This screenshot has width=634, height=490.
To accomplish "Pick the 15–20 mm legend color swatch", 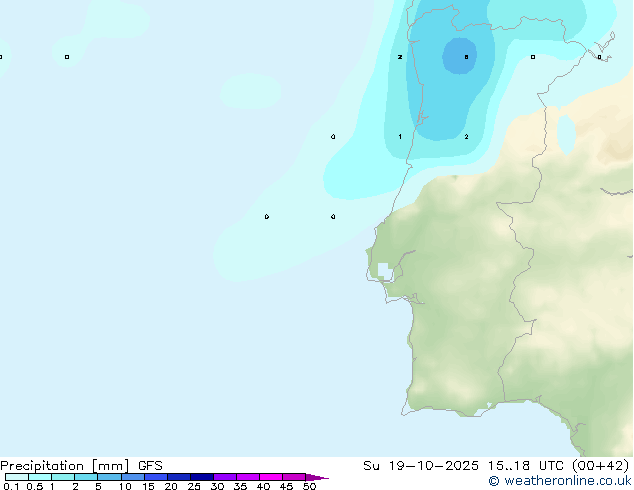I will pos(156,477).
